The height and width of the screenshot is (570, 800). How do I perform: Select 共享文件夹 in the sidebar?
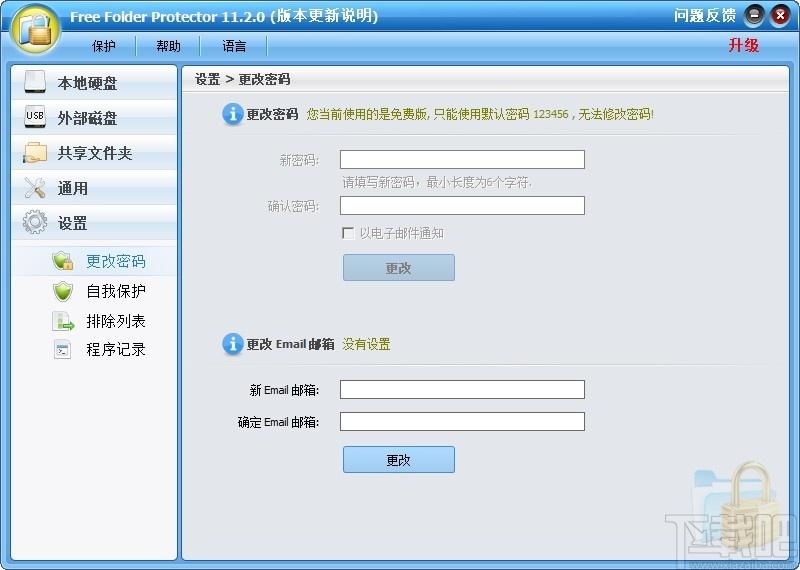pos(94,153)
